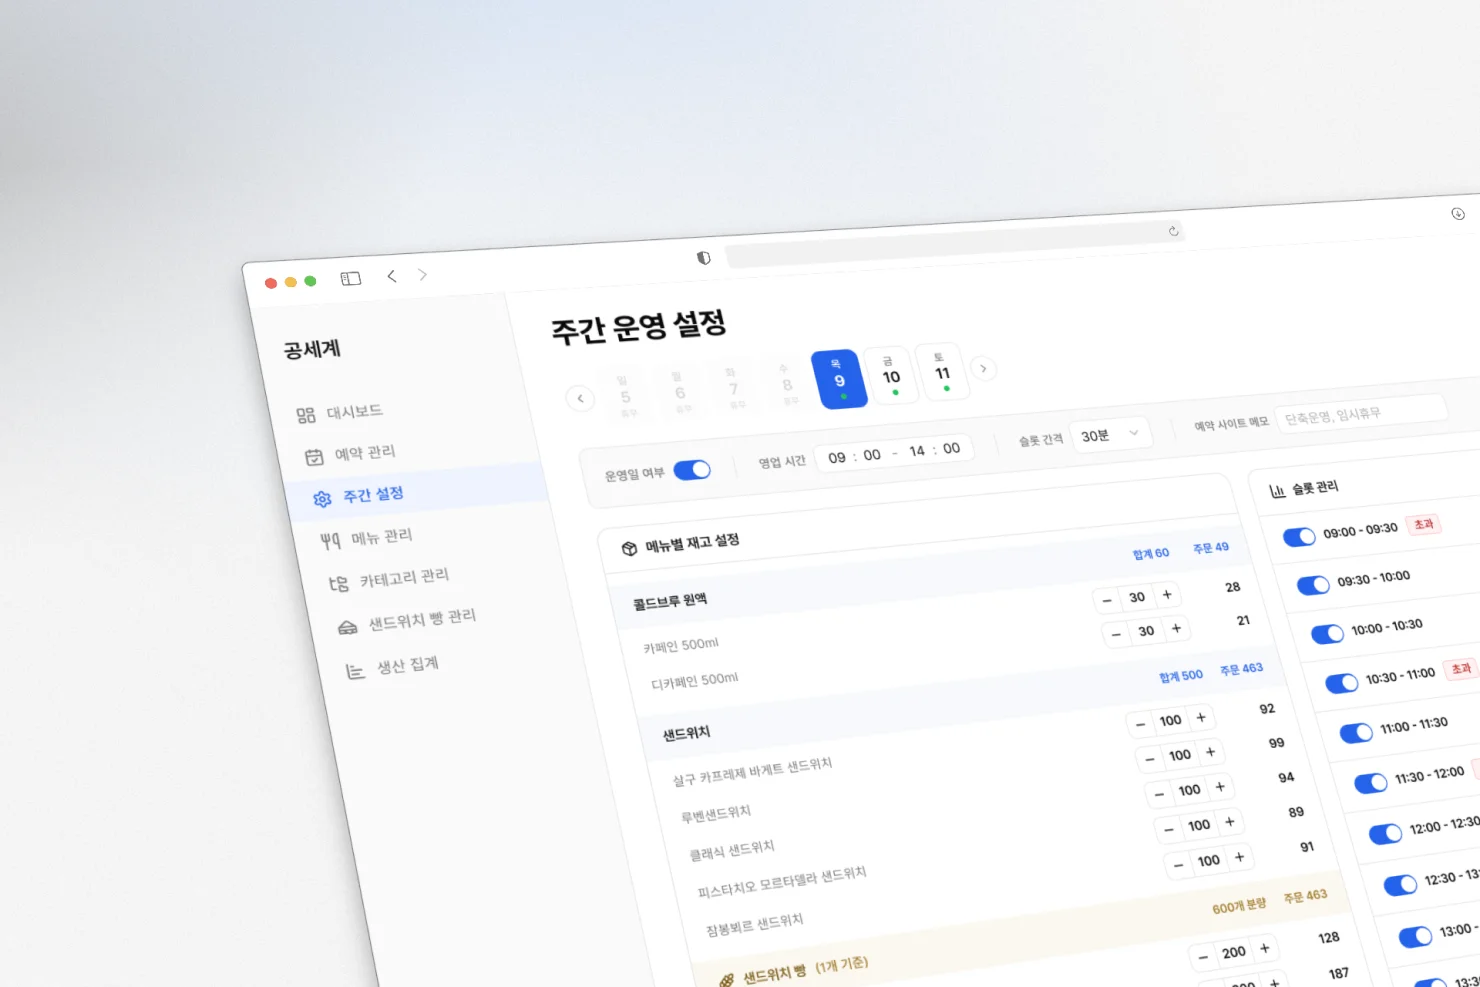Click plus on stepper beside order count 91
Viewport: 1480px width, 987px height.
click(x=1239, y=857)
